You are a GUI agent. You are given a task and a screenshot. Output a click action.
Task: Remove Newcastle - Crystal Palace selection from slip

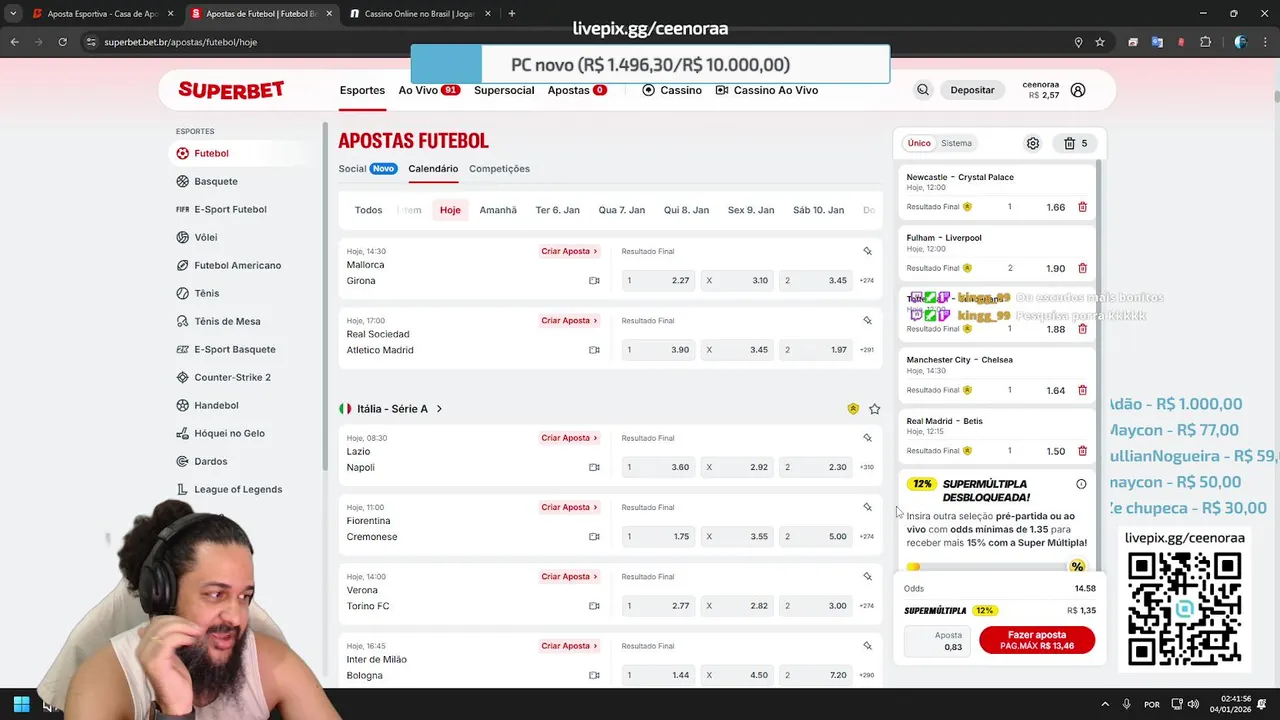pyautogui.click(x=1082, y=207)
